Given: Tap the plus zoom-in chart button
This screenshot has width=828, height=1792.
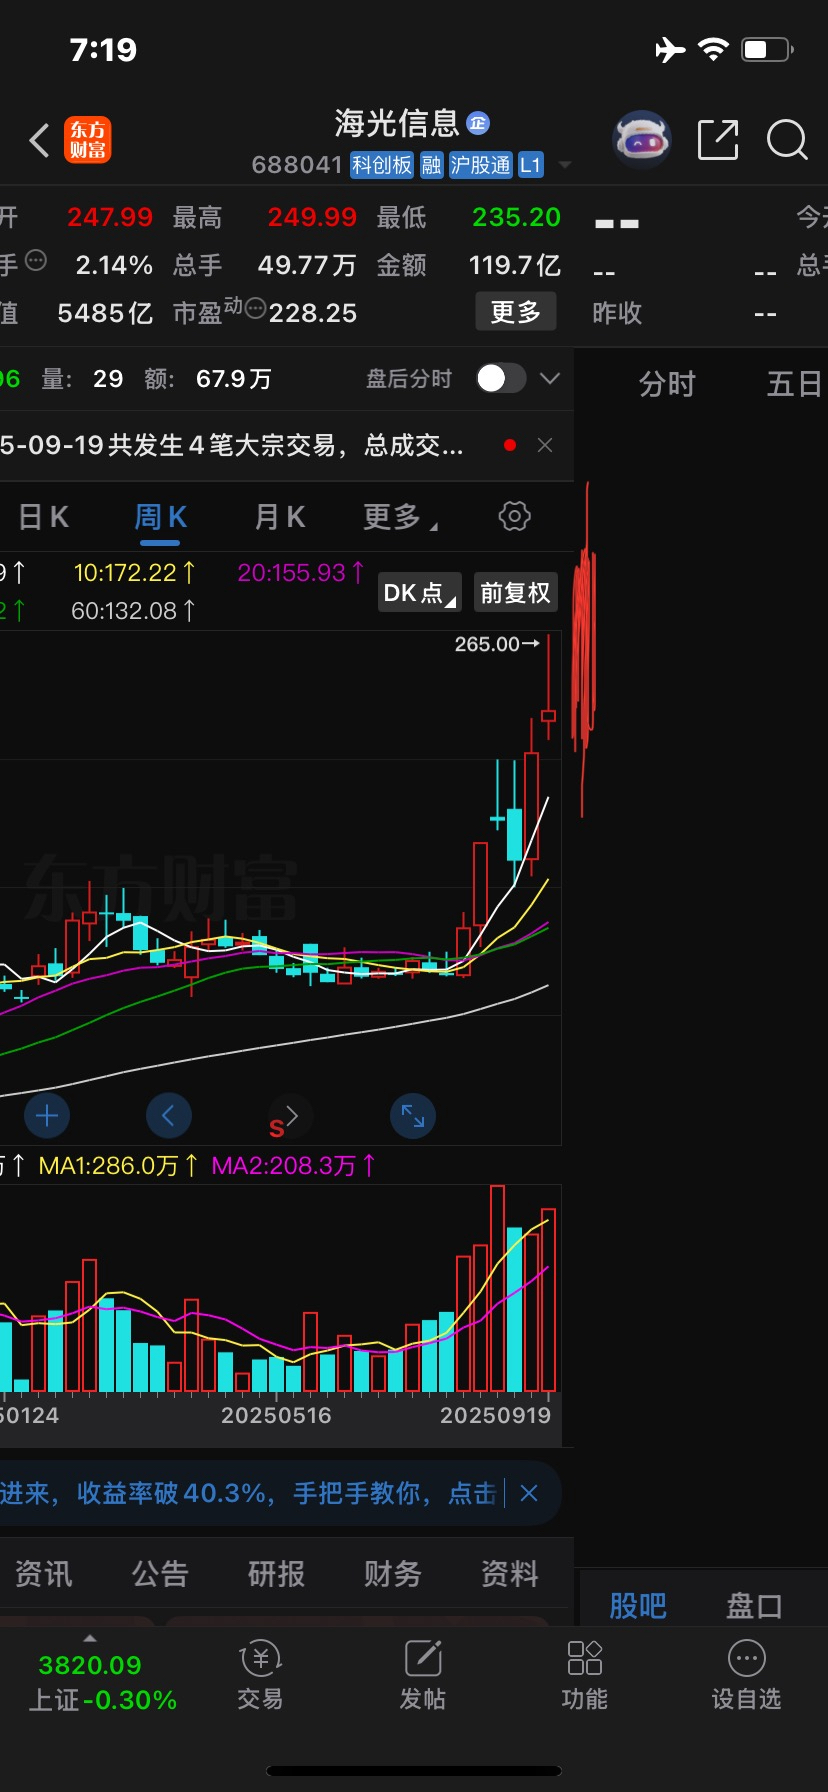Looking at the screenshot, I should click(47, 1115).
